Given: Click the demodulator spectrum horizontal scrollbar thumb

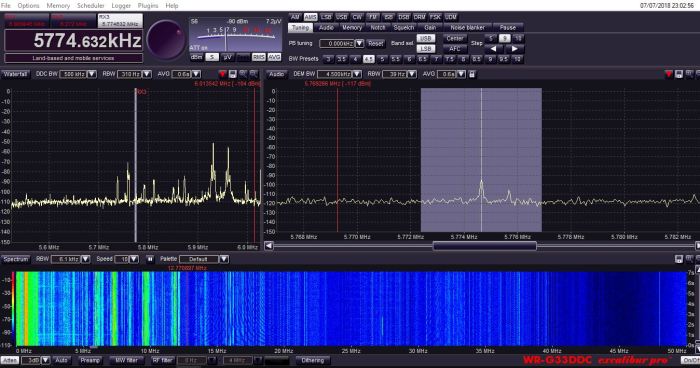Looking at the screenshot, I should (484, 246).
